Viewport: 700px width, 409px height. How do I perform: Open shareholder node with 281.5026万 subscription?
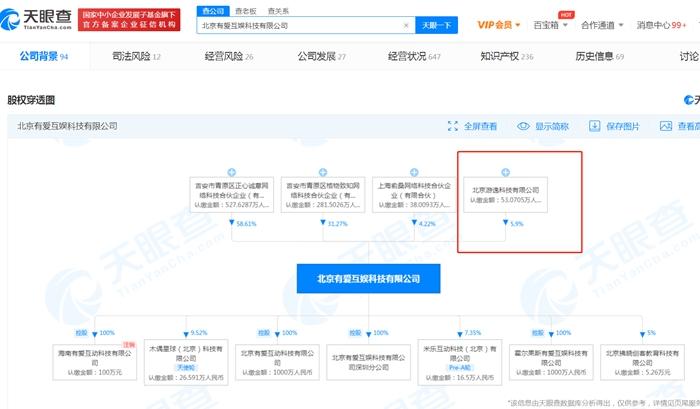click(x=323, y=195)
